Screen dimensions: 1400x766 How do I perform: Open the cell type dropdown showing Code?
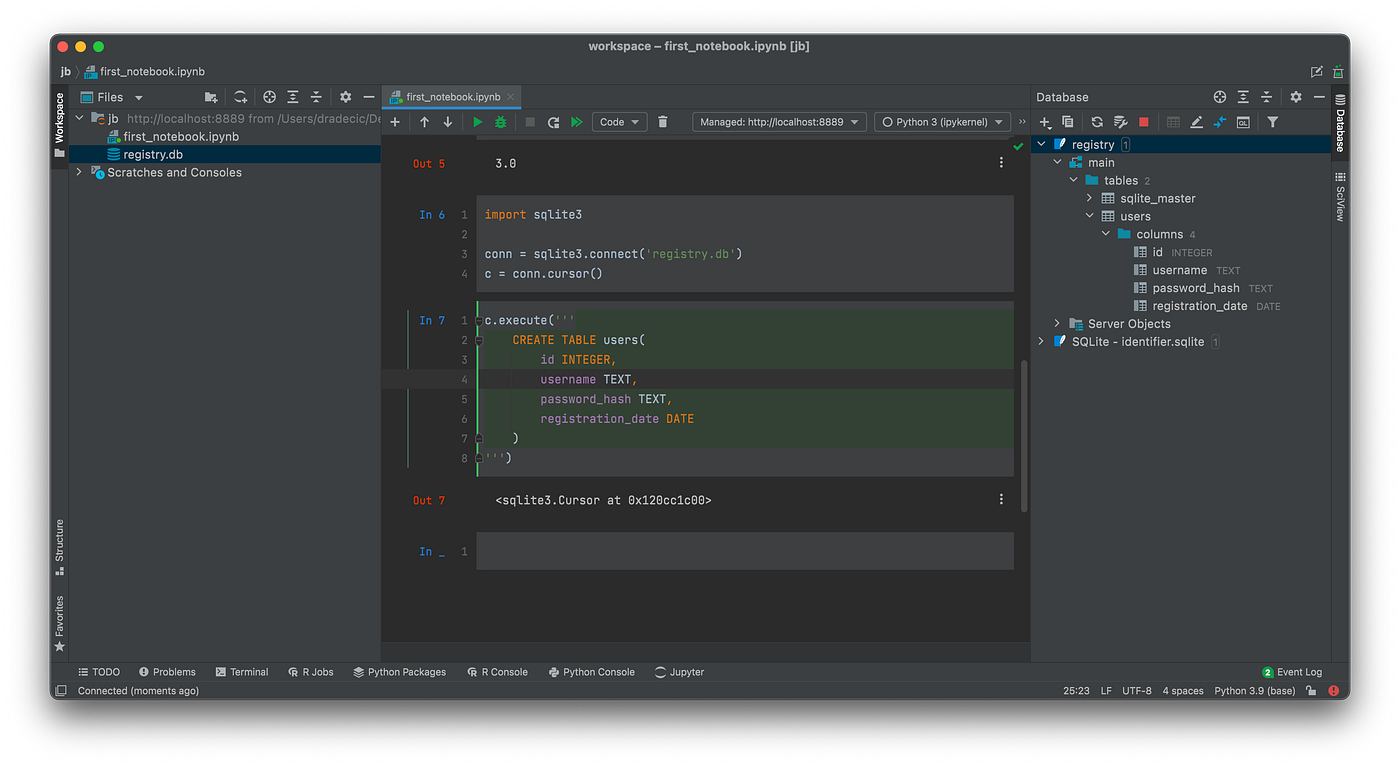pos(618,121)
